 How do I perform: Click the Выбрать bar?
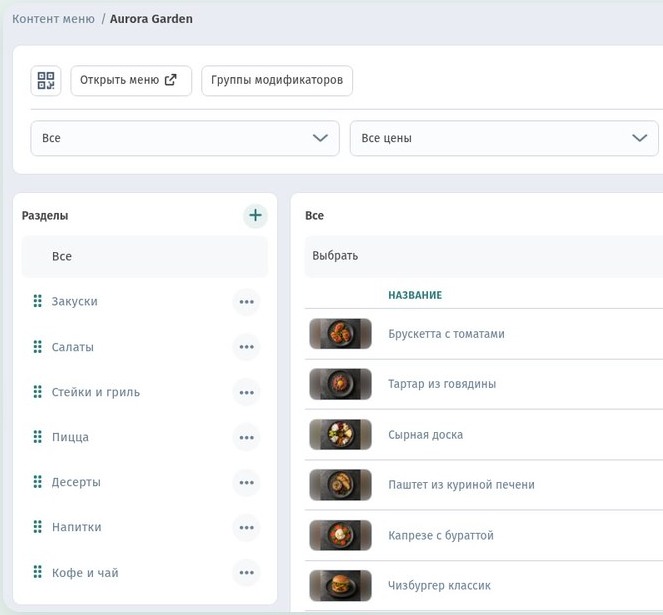coord(484,256)
